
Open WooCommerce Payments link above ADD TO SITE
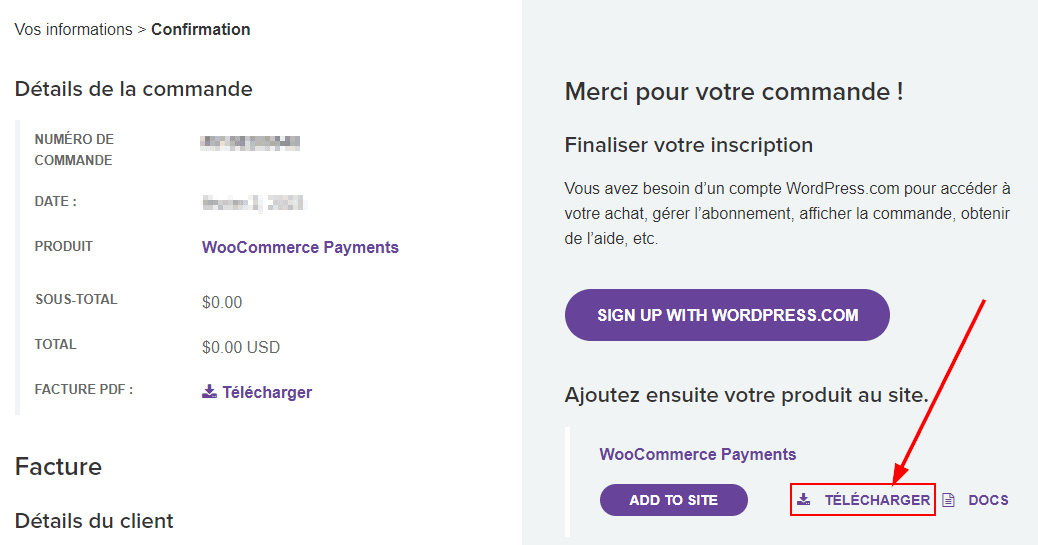click(697, 454)
